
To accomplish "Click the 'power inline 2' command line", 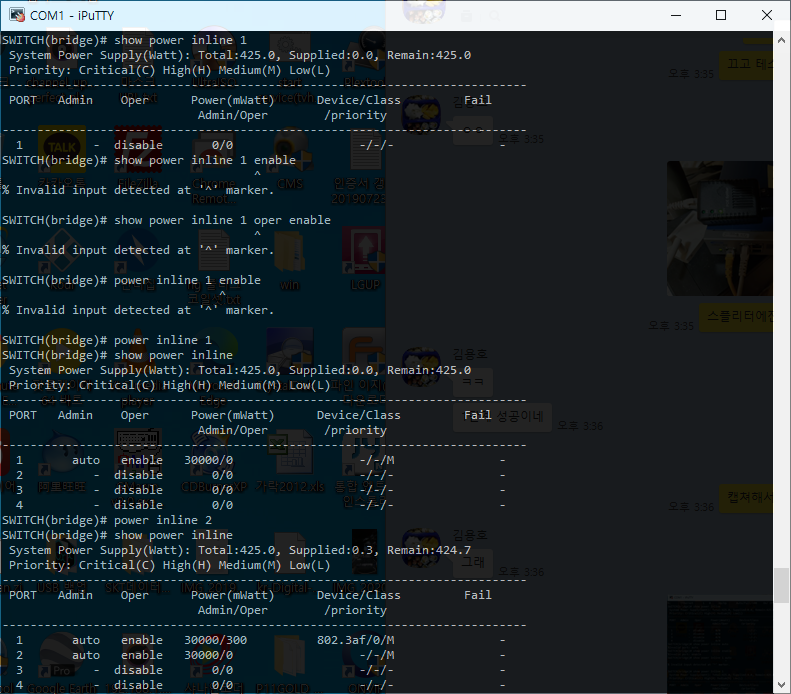I will pyautogui.click(x=162, y=520).
